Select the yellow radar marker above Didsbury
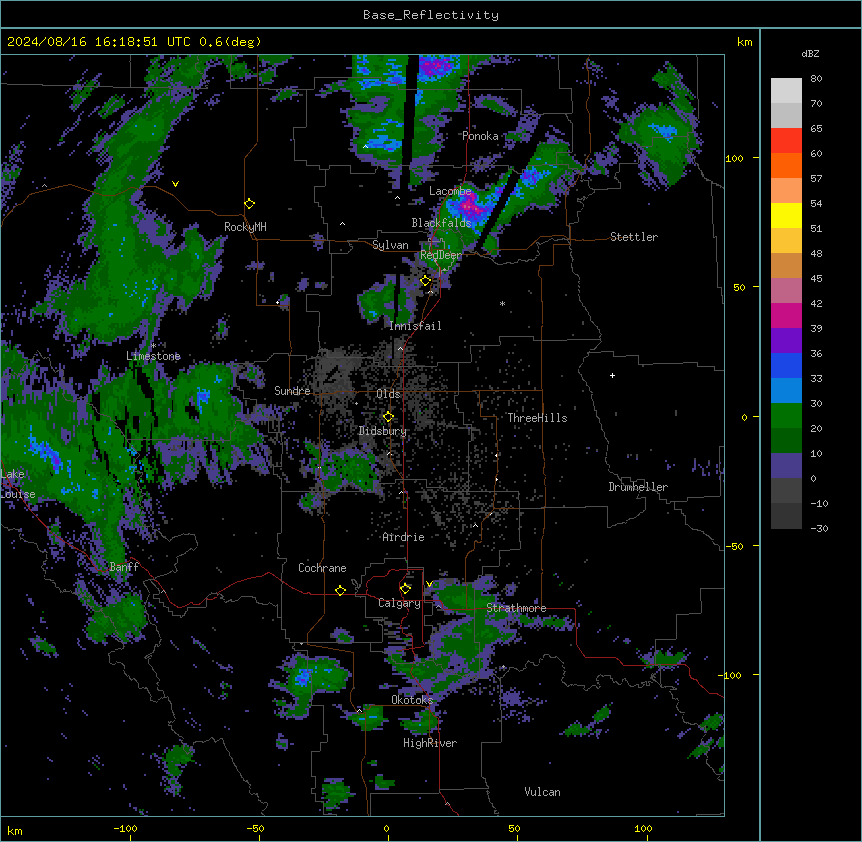 click(388, 417)
